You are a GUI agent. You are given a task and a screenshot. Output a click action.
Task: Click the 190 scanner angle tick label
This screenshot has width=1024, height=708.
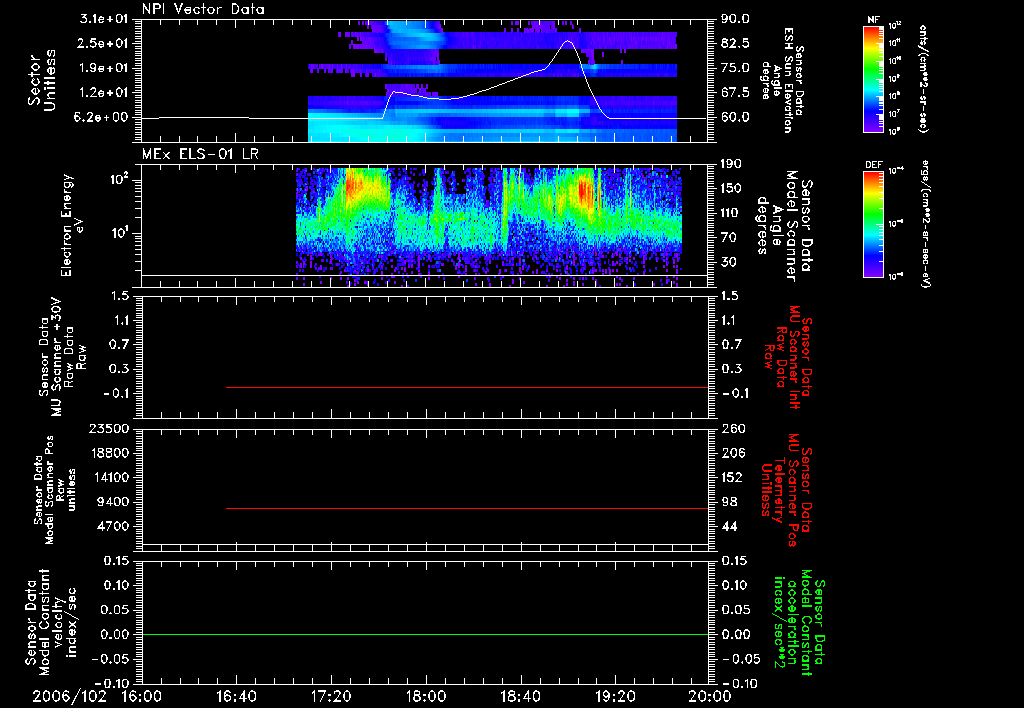coord(731,164)
